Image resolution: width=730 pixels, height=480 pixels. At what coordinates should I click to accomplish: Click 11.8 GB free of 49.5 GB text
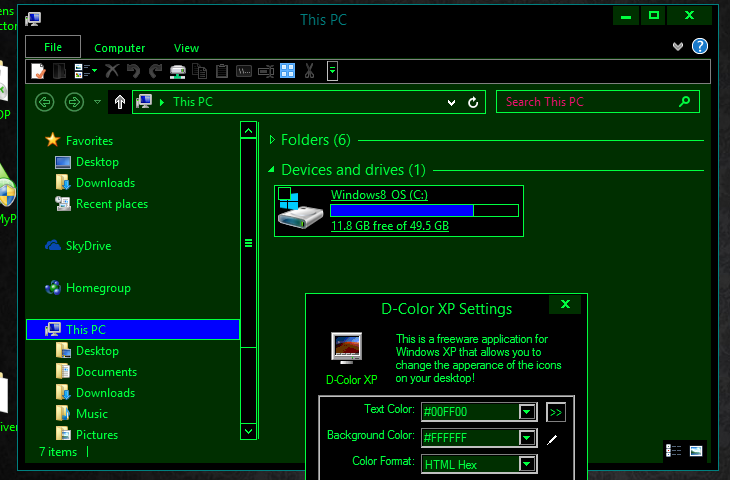click(x=390, y=226)
